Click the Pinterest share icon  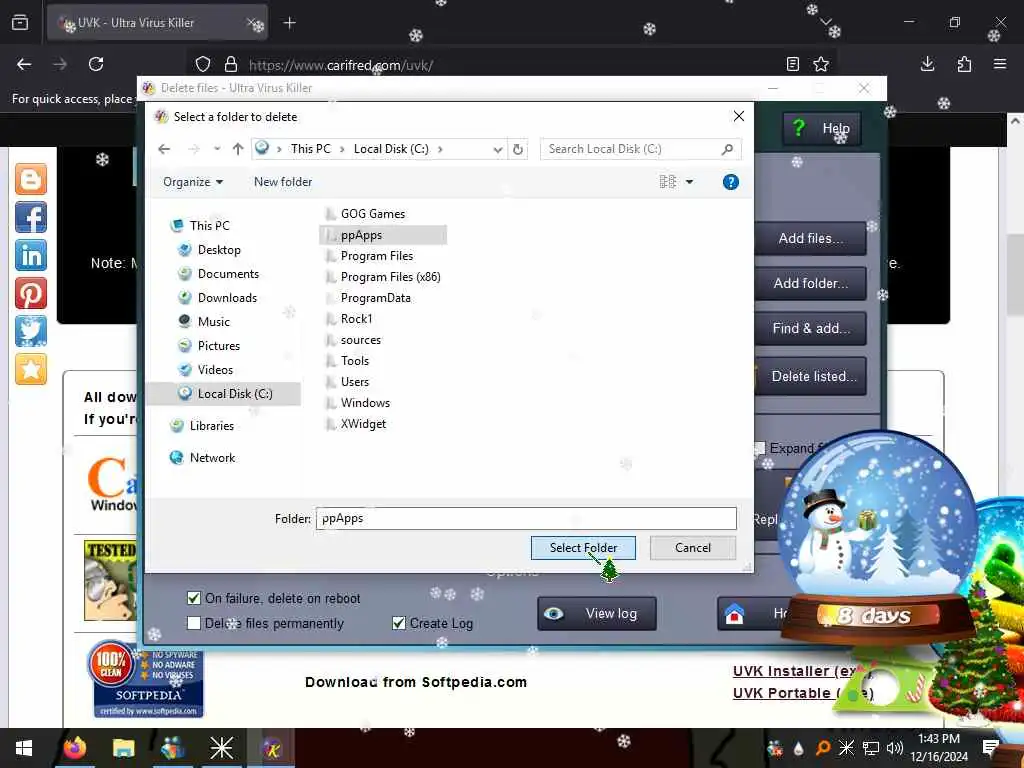click(x=31, y=293)
